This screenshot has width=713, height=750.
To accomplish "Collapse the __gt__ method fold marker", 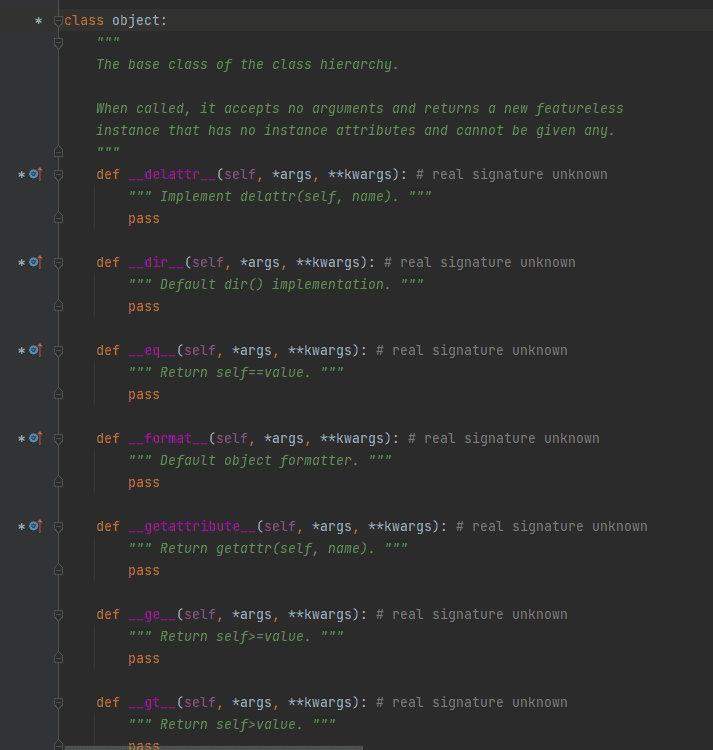I will [58, 702].
